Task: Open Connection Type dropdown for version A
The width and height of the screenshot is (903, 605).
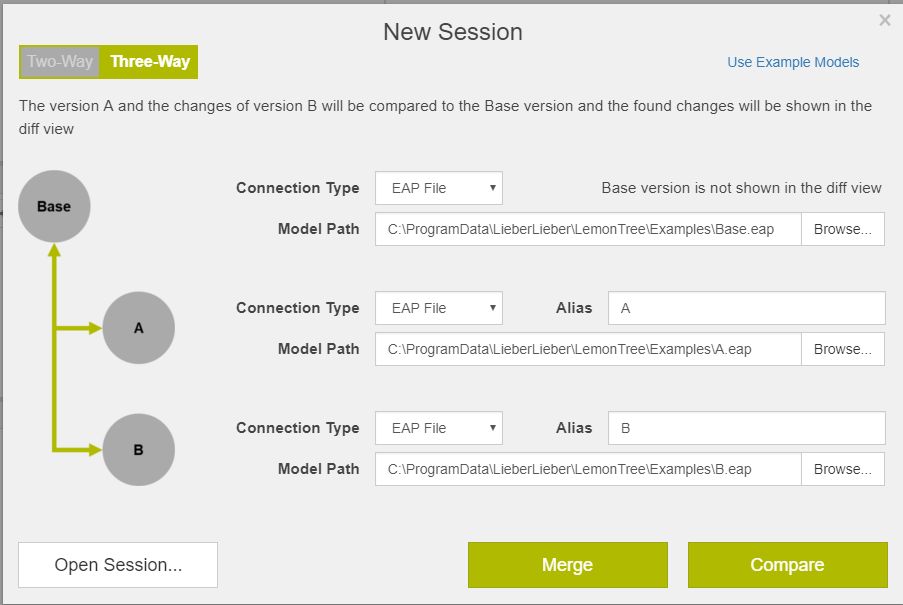Action: point(438,308)
